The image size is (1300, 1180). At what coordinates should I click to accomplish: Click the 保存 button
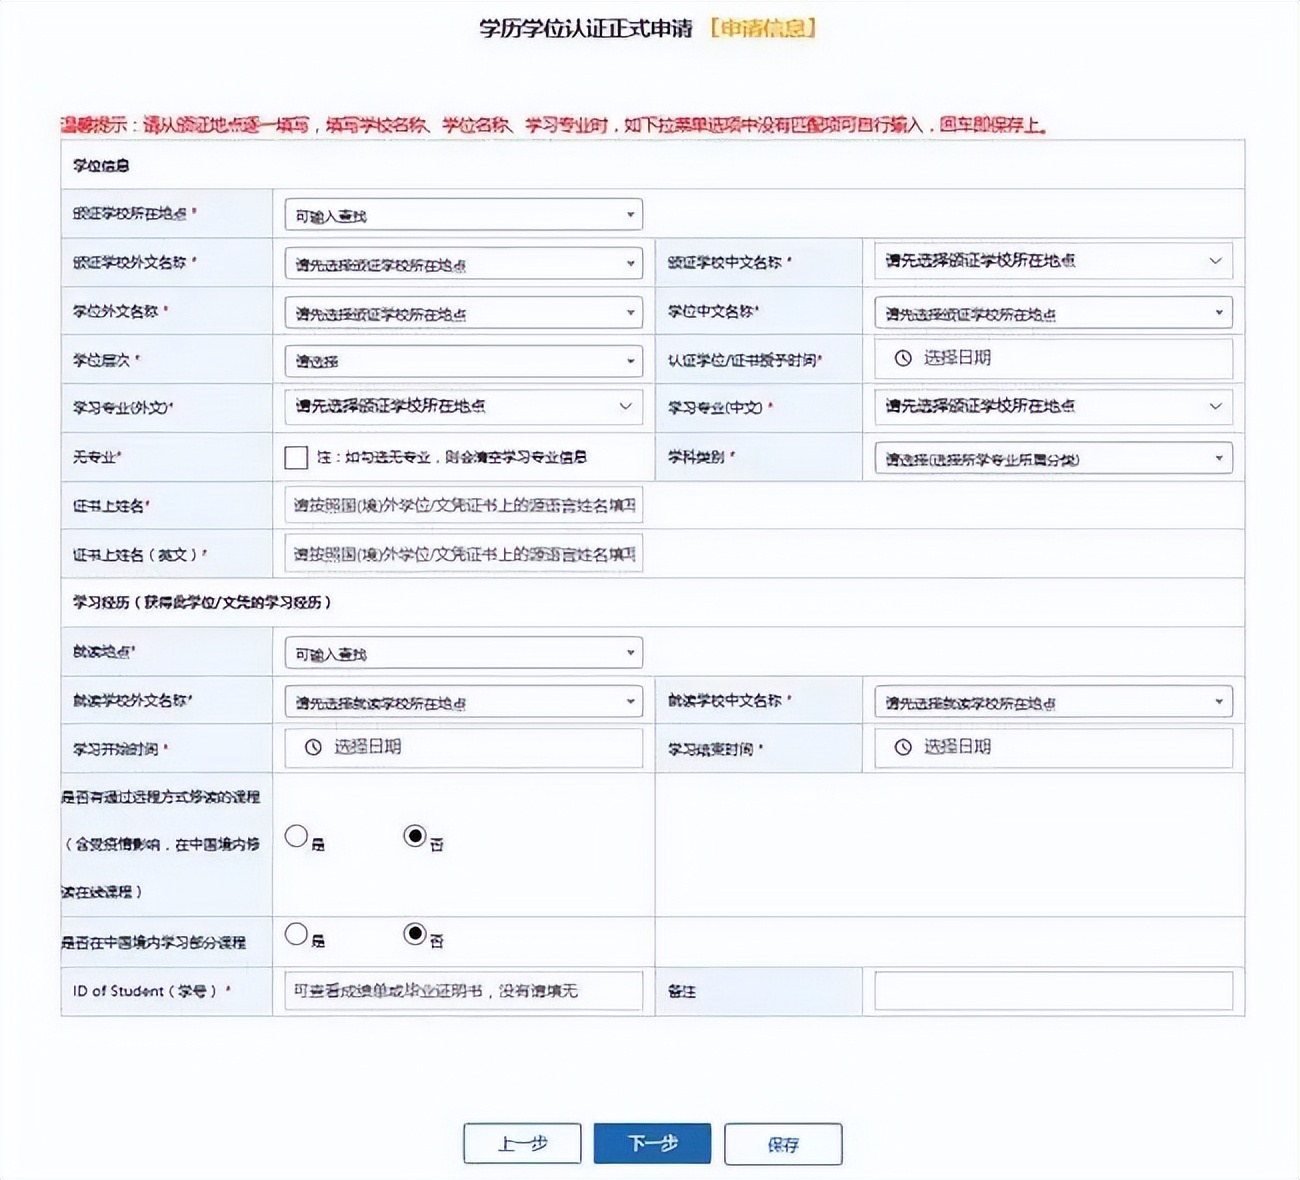(x=783, y=1143)
